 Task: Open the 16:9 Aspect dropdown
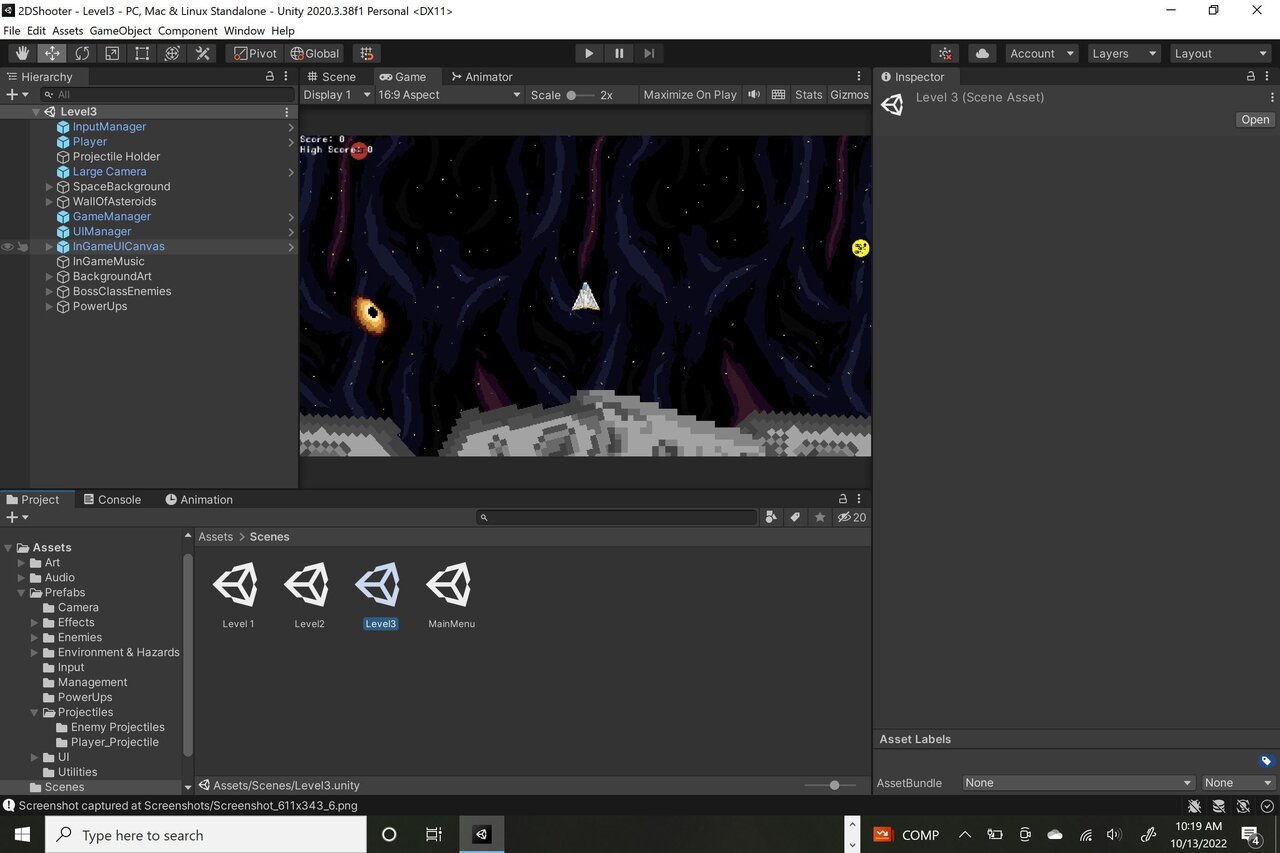coord(449,95)
